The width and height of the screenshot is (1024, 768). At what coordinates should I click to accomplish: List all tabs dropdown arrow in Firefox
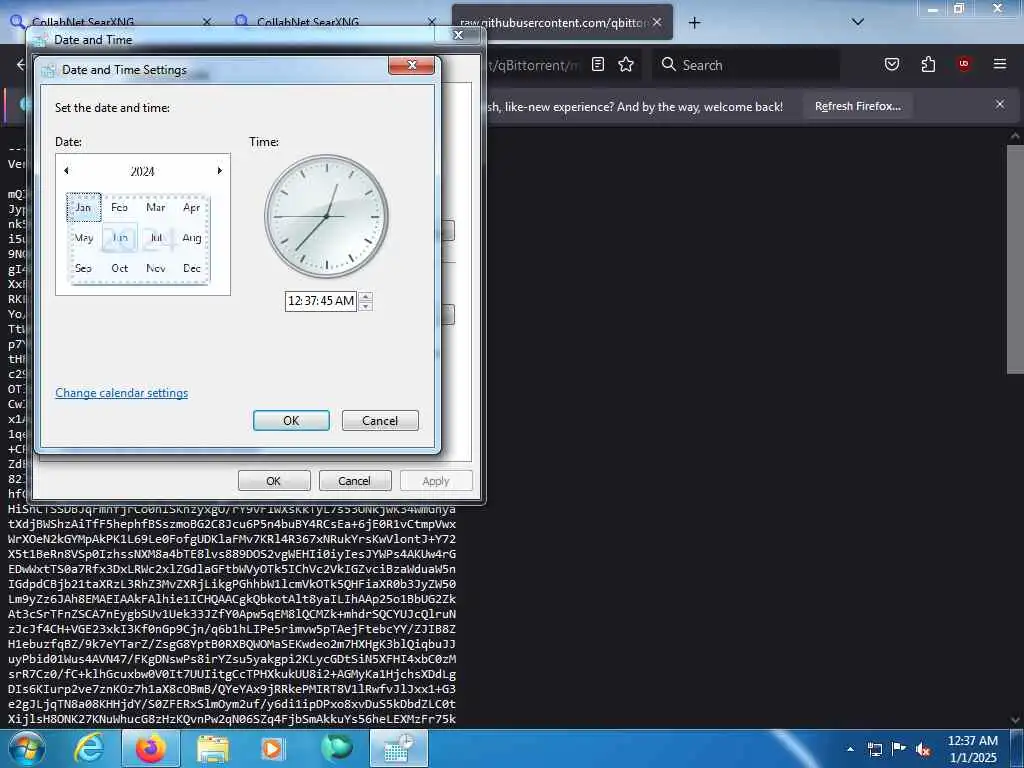(858, 22)
